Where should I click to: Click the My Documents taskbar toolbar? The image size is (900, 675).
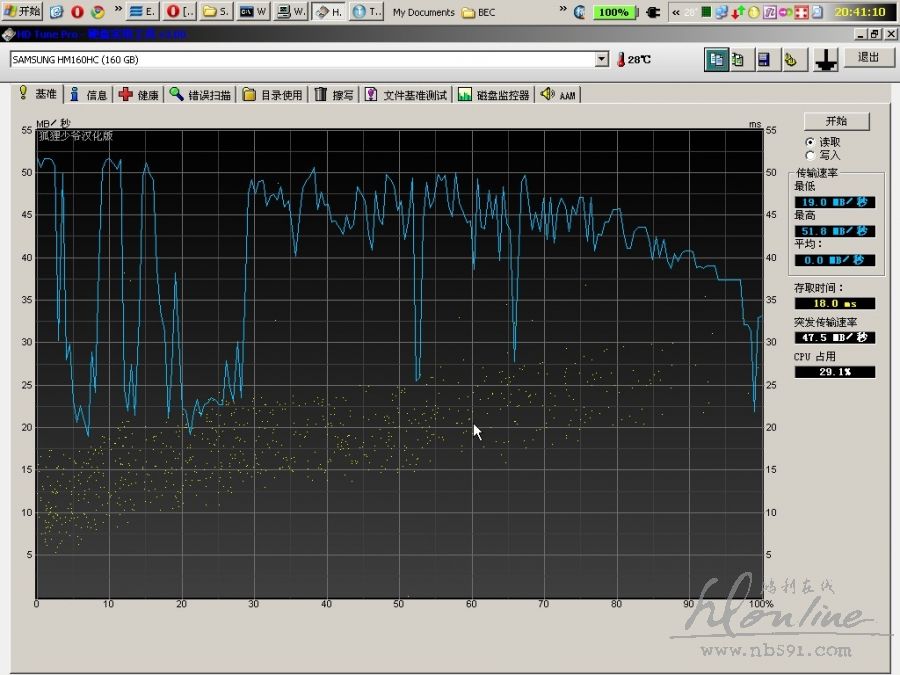tap(423, 12)
